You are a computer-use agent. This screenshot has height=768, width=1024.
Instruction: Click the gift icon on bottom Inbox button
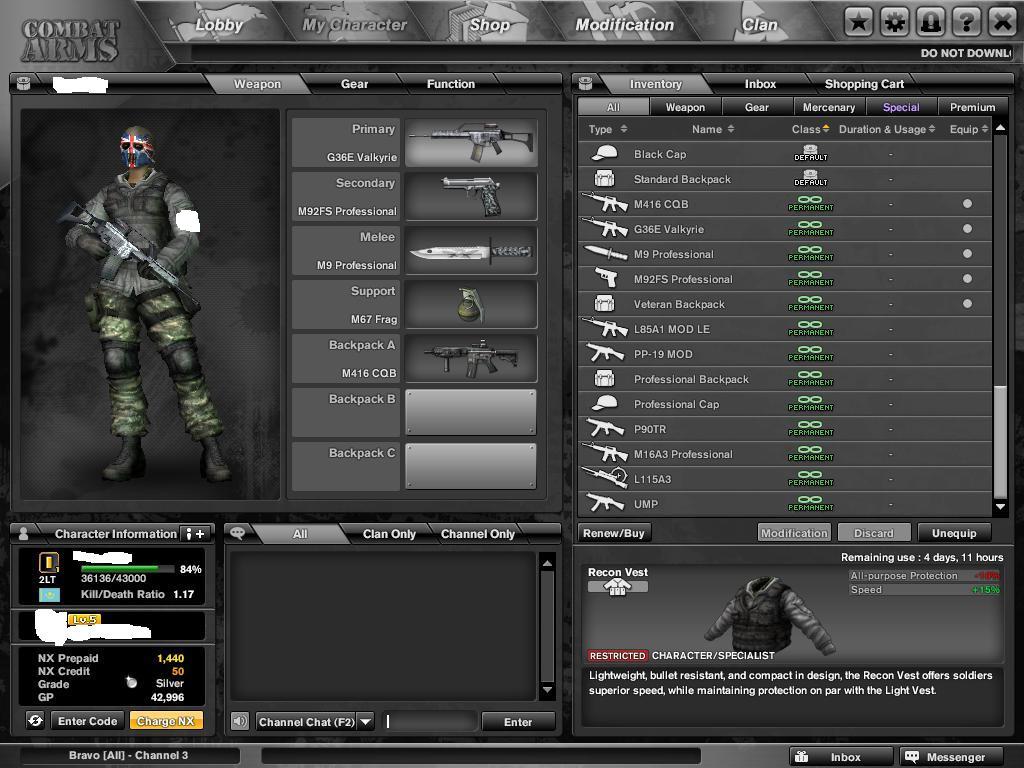[x=802, y=756]
